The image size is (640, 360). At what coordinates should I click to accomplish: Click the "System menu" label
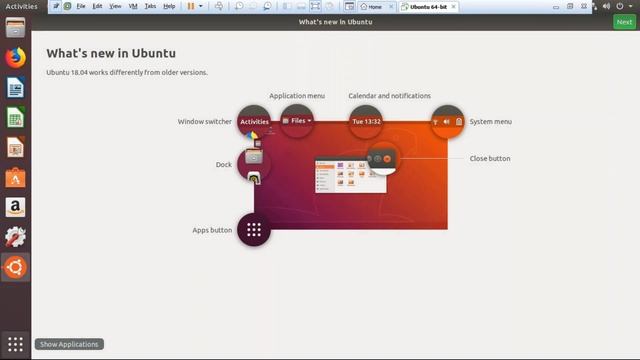point(491,122)
